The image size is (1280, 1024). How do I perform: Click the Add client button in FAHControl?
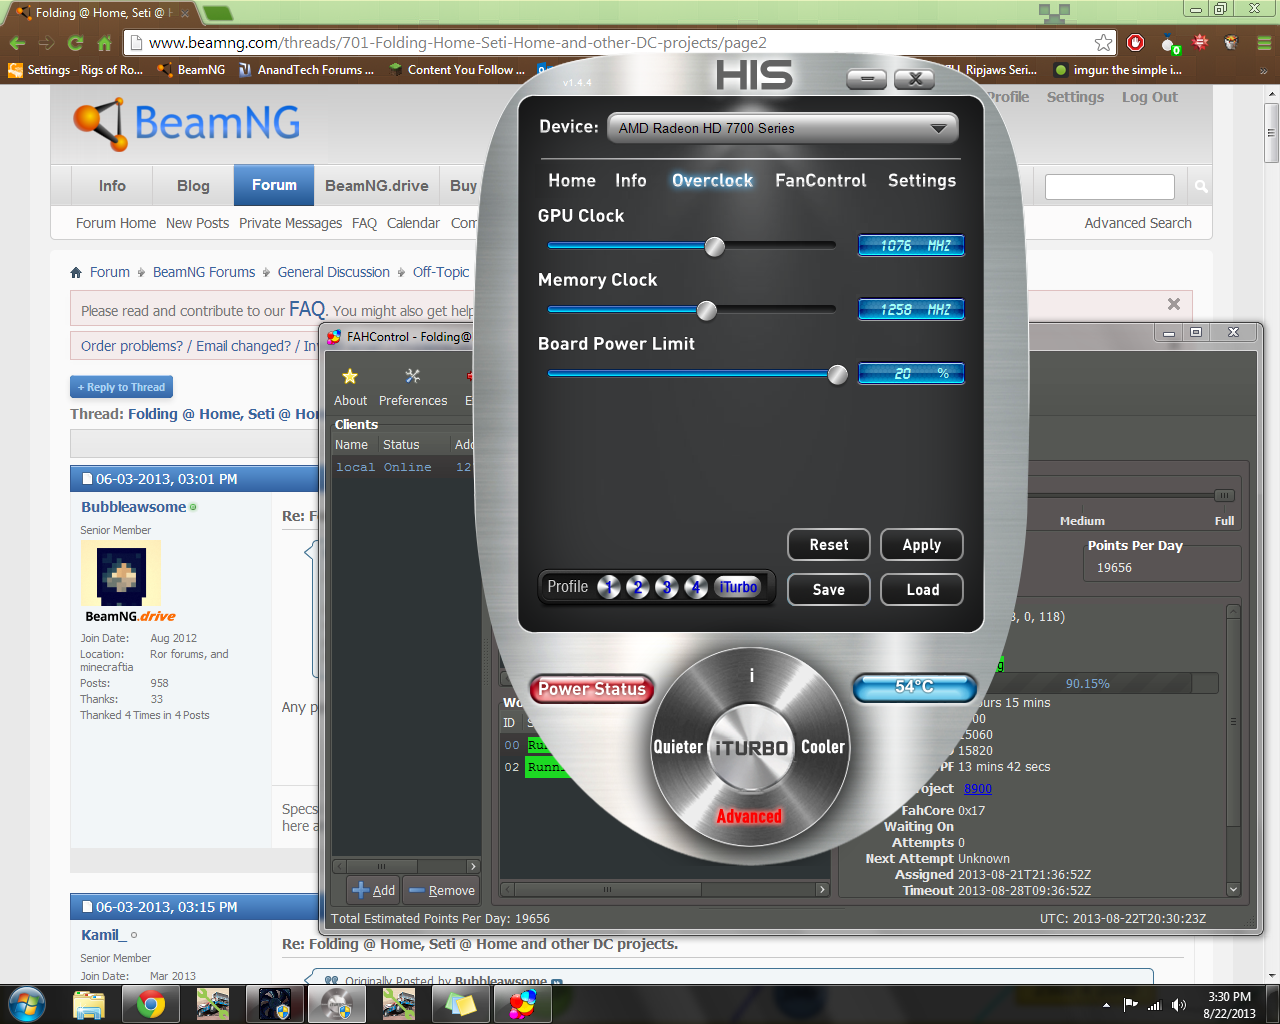[x=374, y=890]
